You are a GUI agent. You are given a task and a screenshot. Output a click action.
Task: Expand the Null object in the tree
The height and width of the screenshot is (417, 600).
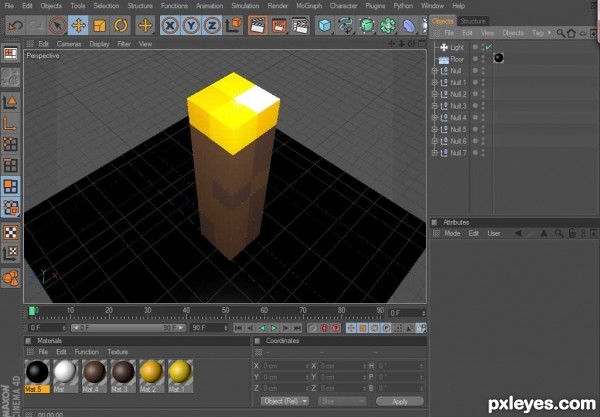point(434,71)
